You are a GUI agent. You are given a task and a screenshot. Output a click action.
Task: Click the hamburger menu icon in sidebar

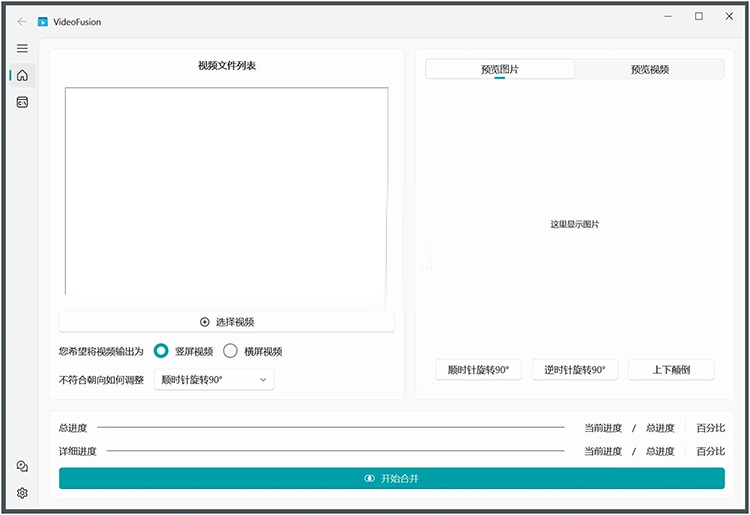[x=22, y=48]
